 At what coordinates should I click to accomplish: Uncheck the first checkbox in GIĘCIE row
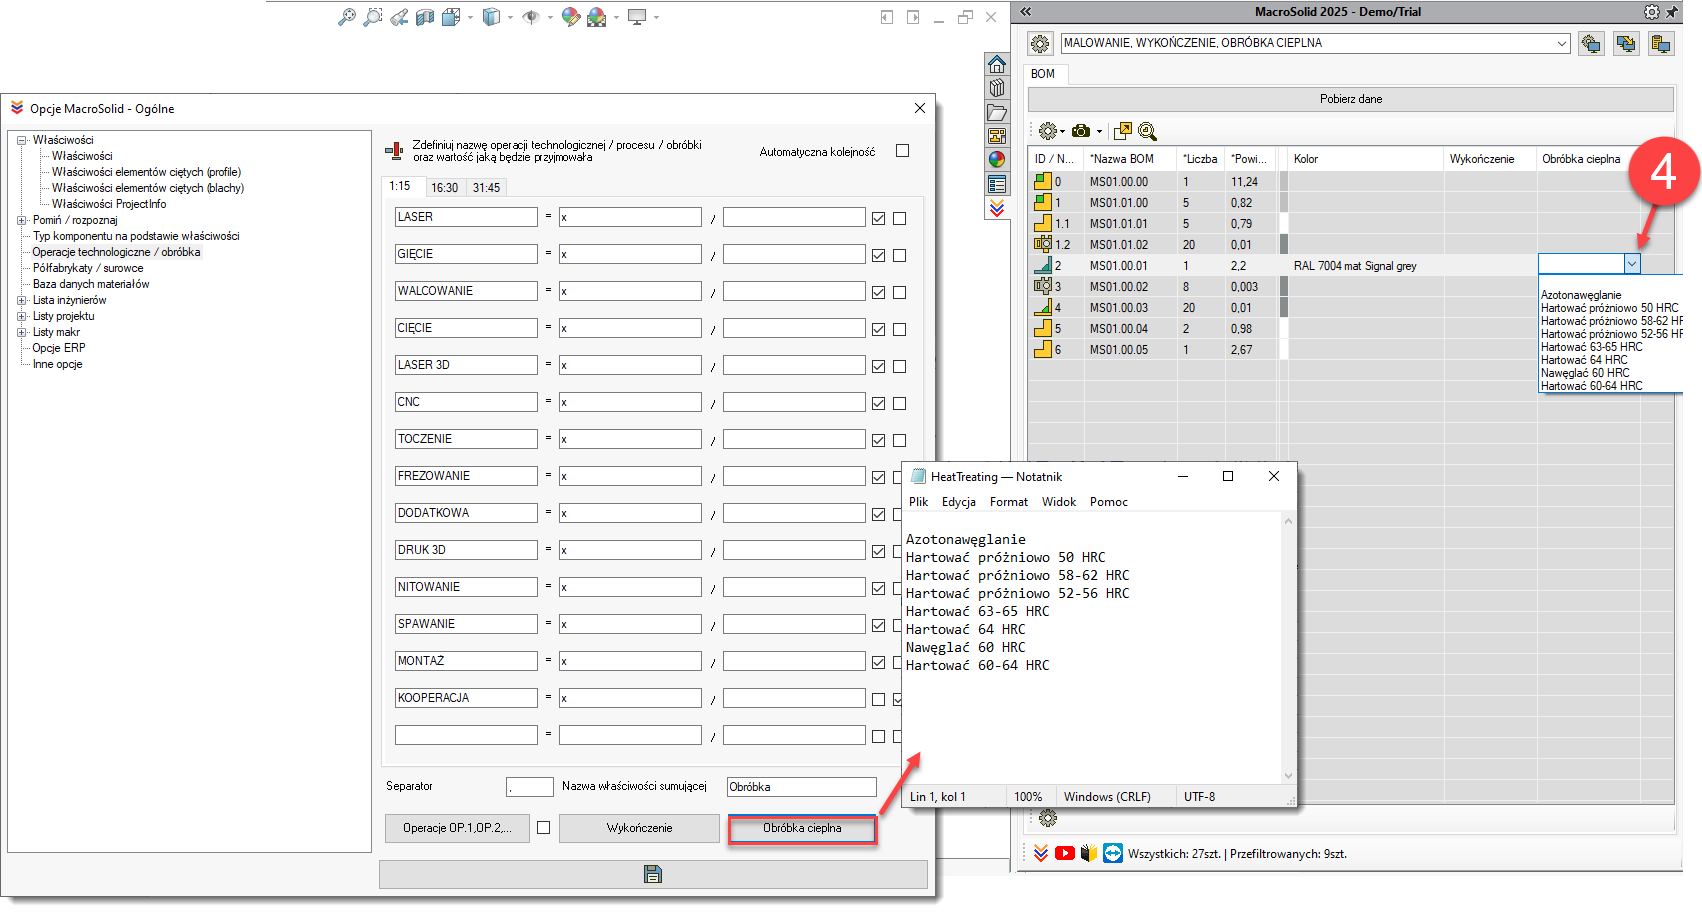coord(879,255)
